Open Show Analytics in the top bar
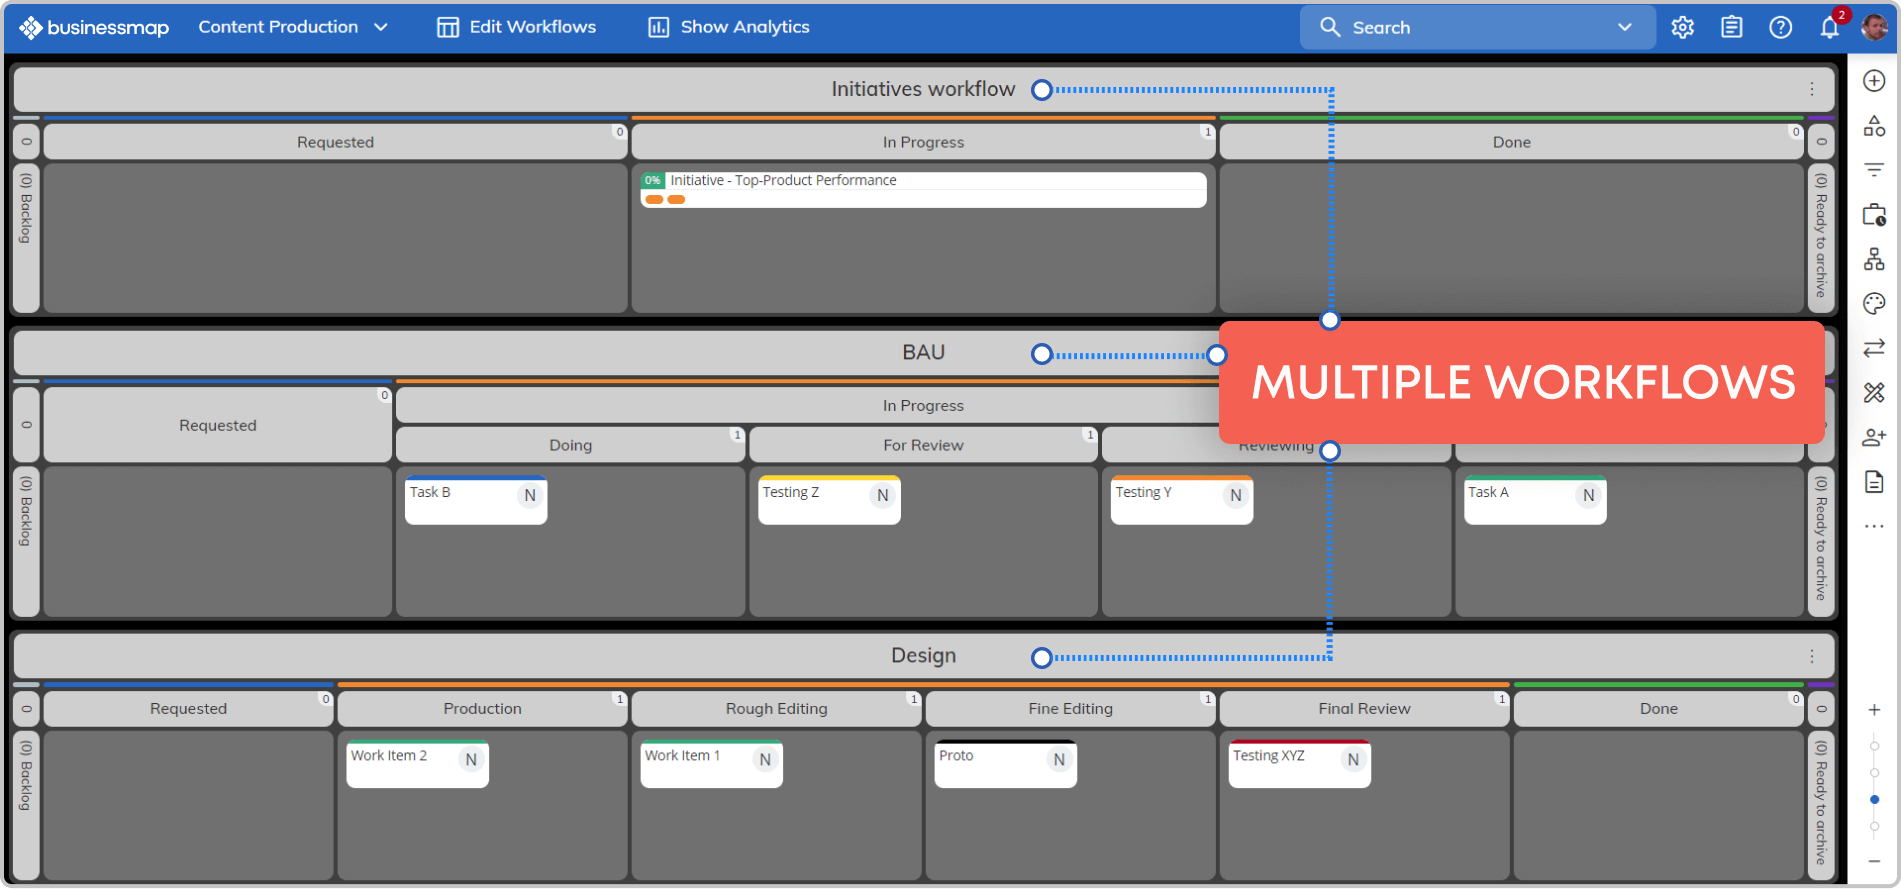Image resolution: width=1901 pixels, height=889 pixels. click(728, 27)
